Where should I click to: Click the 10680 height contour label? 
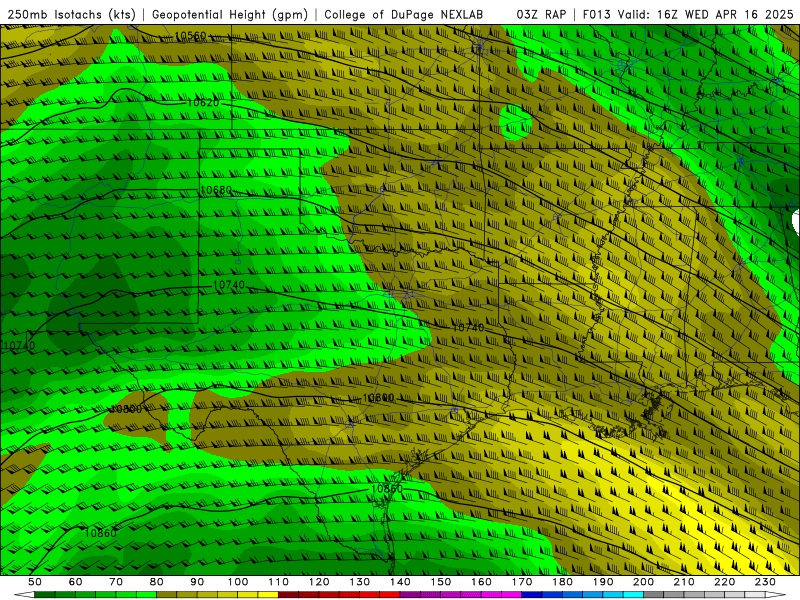pyautogui.click(x=216, y=190)
